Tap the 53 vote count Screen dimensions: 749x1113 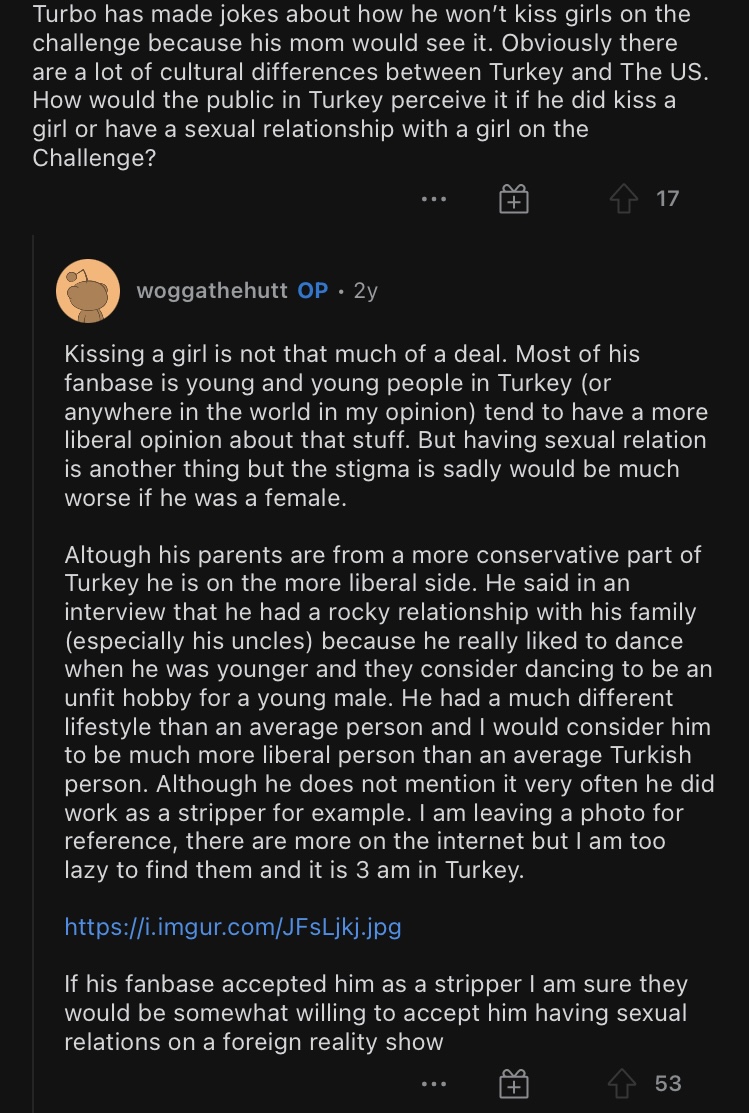click(x=668, y=1084)
